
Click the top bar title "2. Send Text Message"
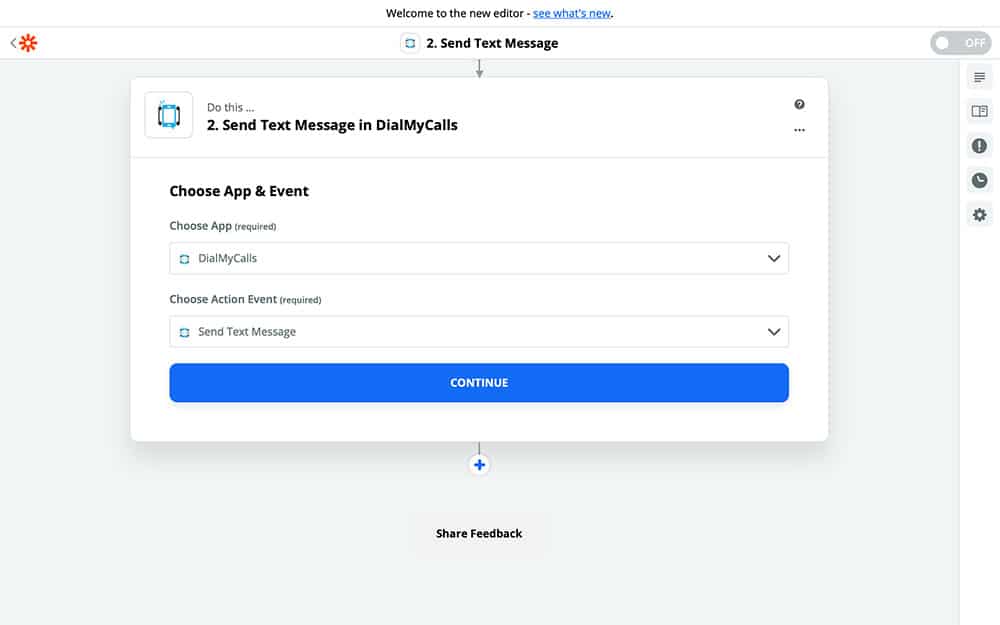[x=492, y=43]
